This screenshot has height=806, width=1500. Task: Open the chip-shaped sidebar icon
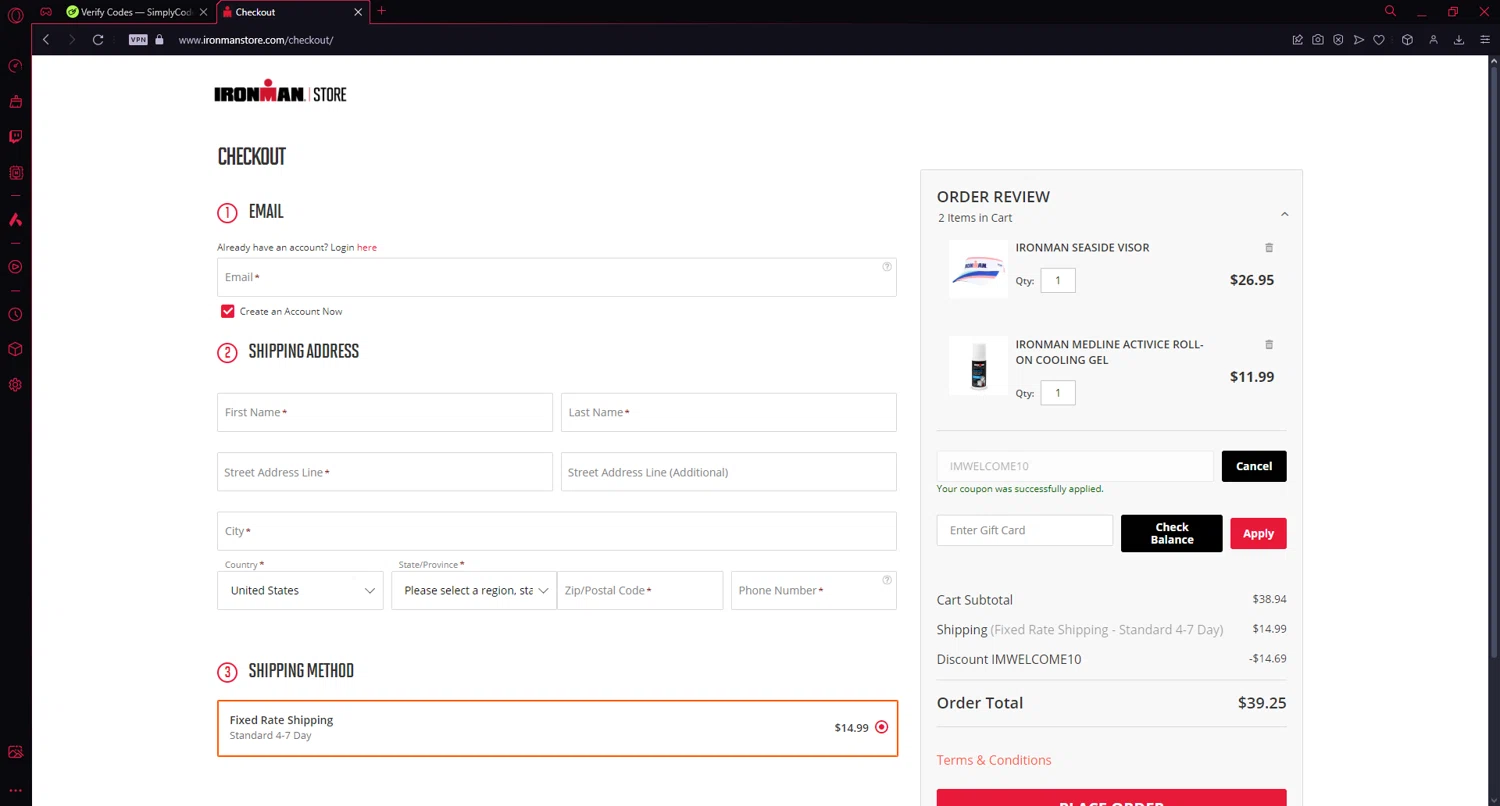tap(15, 173)
